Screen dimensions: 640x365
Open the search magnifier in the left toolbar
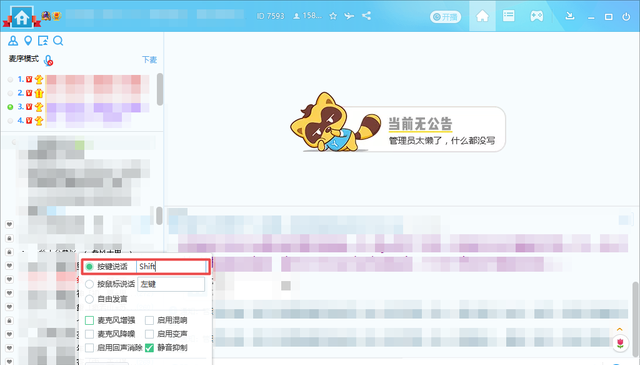58,40
